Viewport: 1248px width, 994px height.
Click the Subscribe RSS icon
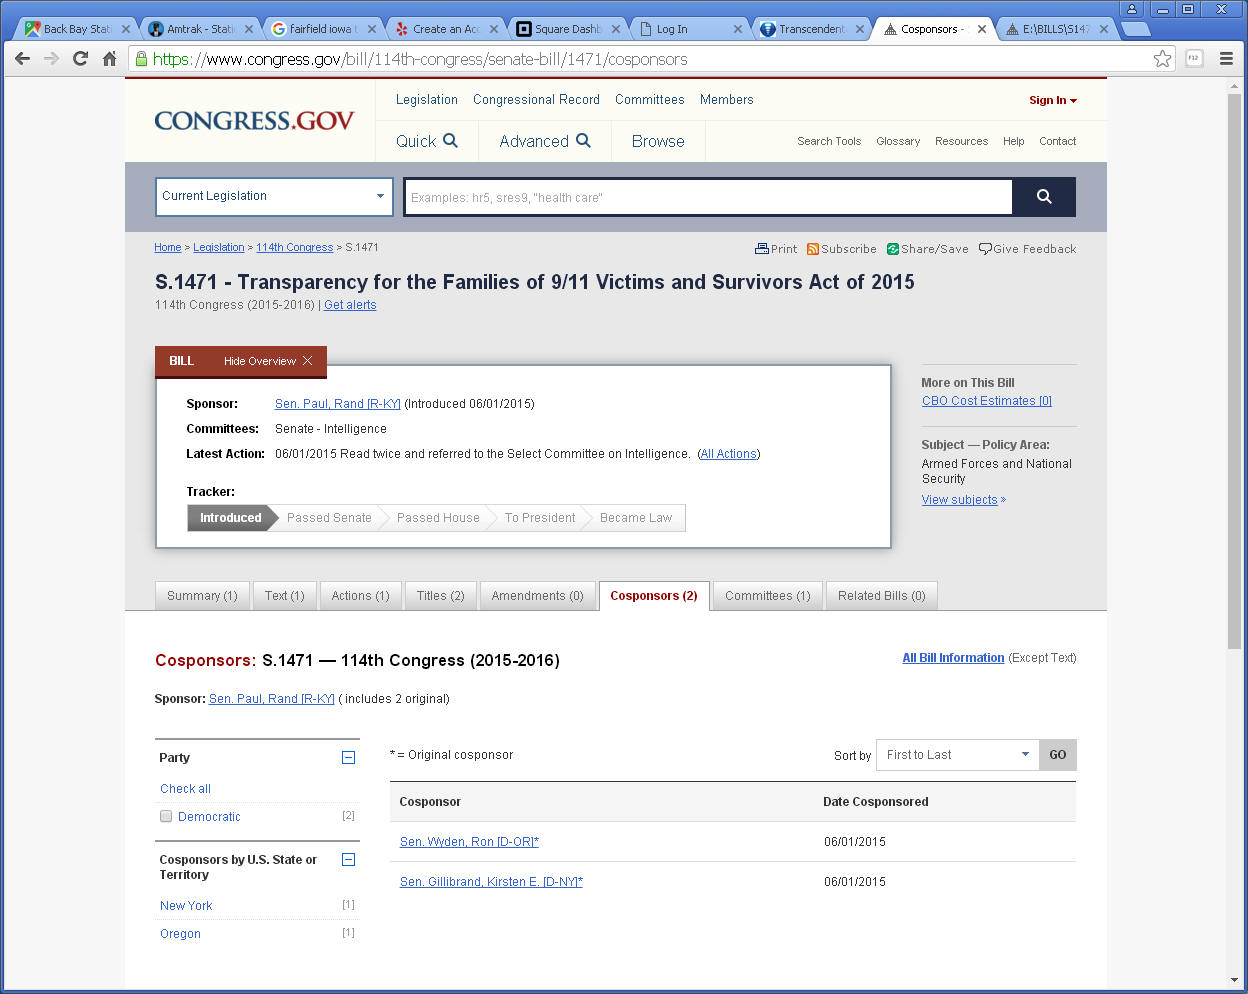coord(813,249)
